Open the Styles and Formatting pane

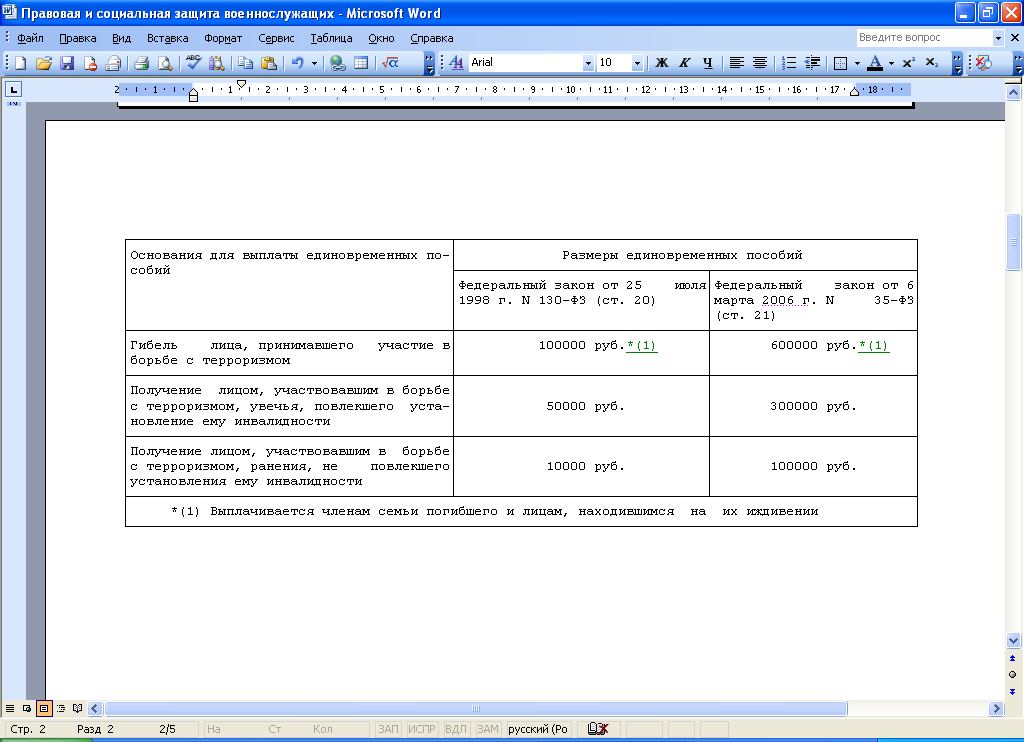coord(456,63)
